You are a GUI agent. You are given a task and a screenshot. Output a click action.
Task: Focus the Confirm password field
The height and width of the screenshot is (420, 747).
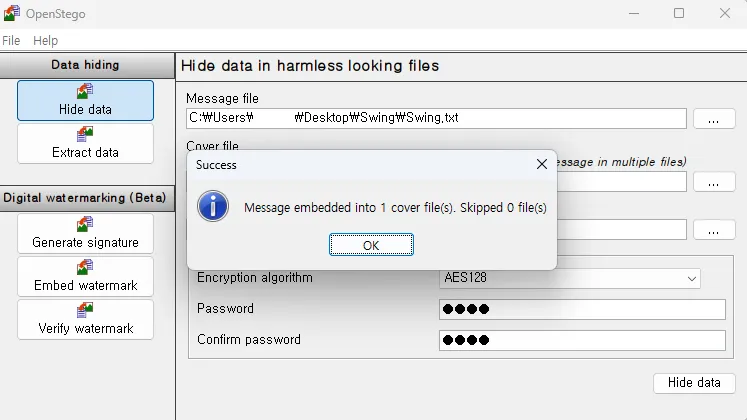coord(582,340)
